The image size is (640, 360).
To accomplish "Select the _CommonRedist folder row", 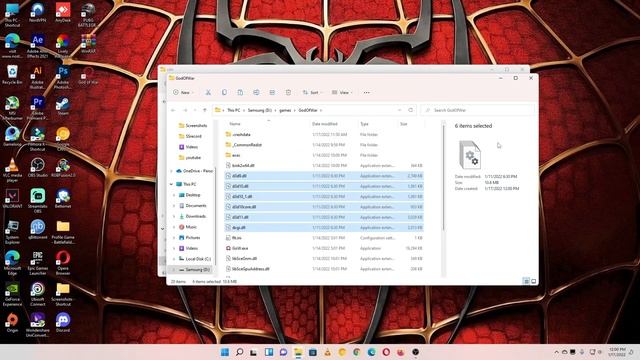I will coord(324,145).
